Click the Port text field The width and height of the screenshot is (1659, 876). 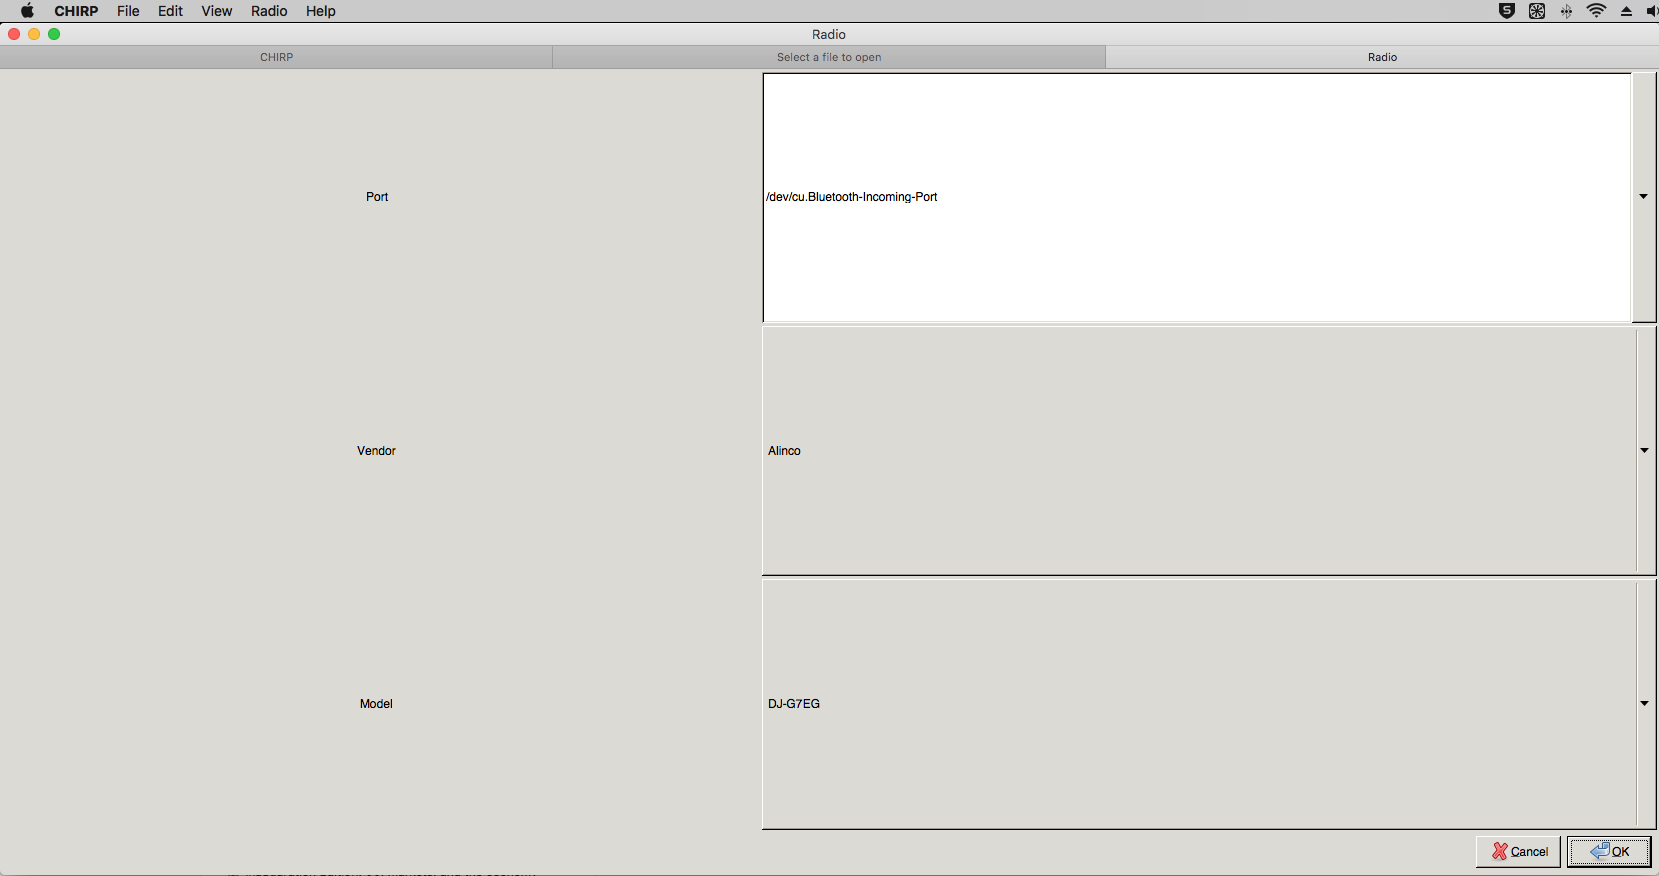(1197, 197)
